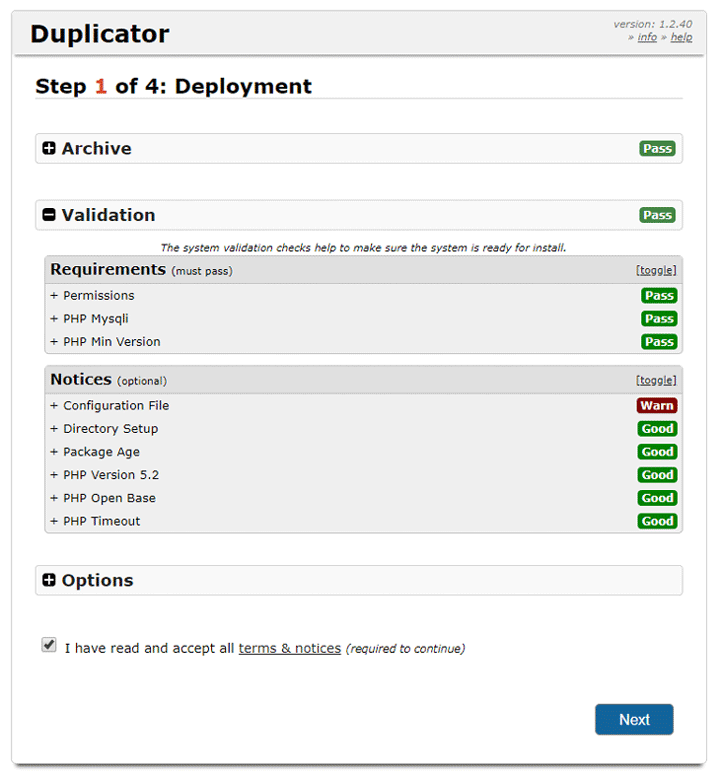Click the PHP Version 5.2 Good badge
The width and height of the screenshot is (720, 774).
click(x=657, y=475)
